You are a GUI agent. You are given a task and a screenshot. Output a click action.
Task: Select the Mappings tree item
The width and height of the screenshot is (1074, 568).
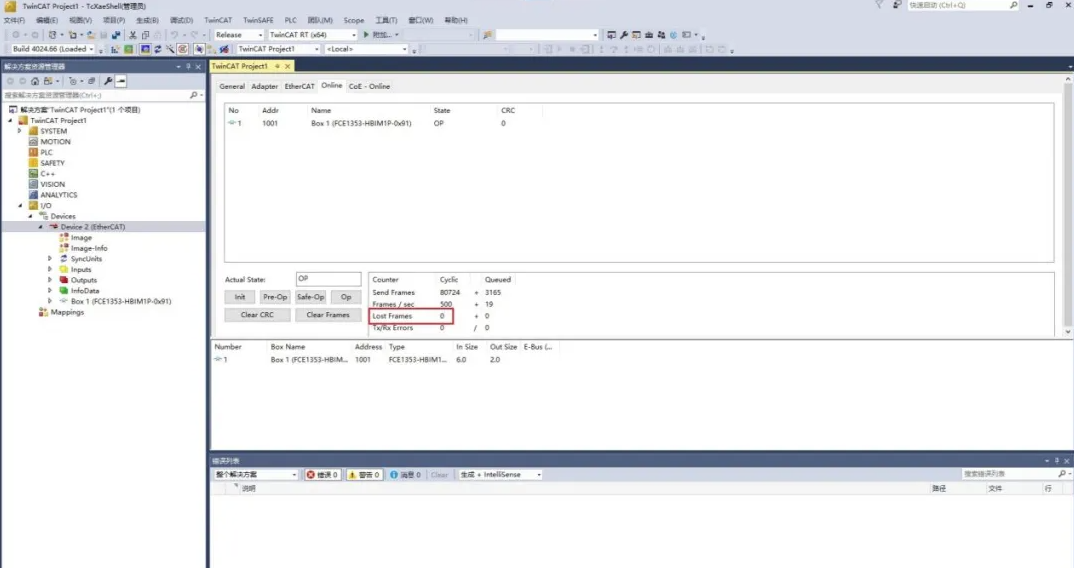[x=66, y=312]
